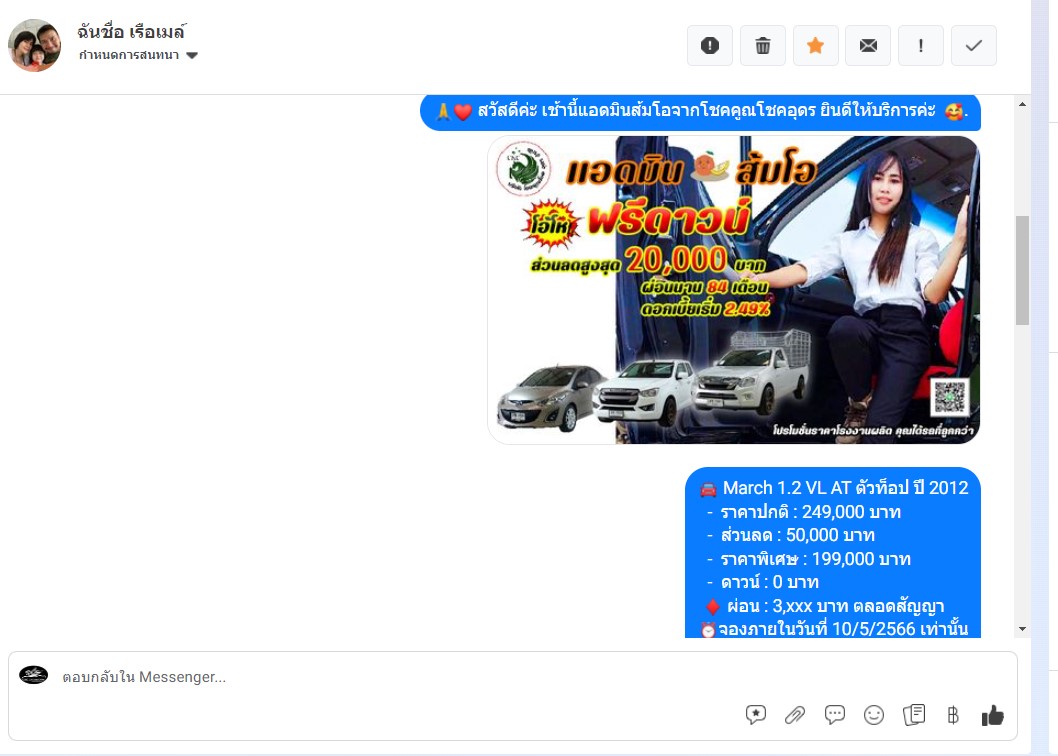Open the emoji picker smiley icon

point(874,715)
